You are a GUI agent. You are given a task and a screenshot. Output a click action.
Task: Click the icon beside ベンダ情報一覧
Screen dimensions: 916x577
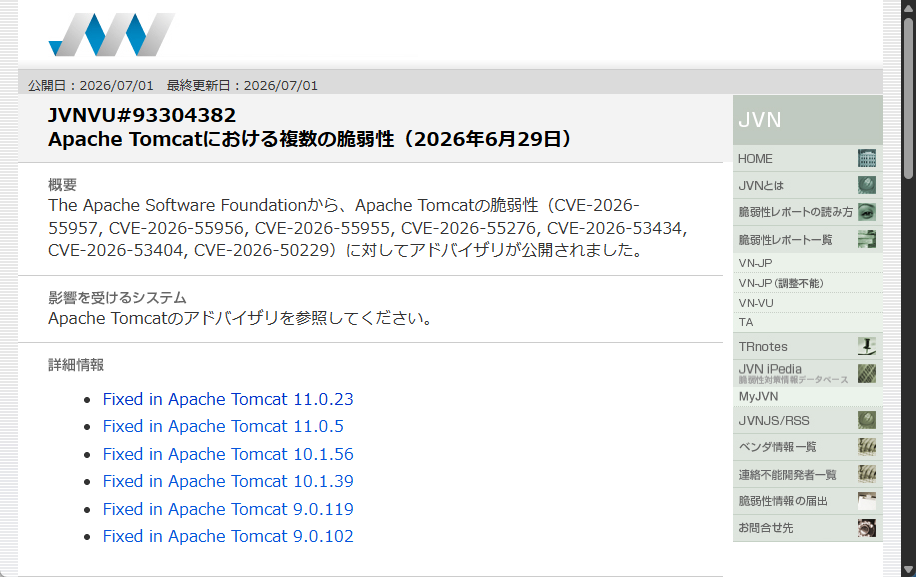point(866,447)
